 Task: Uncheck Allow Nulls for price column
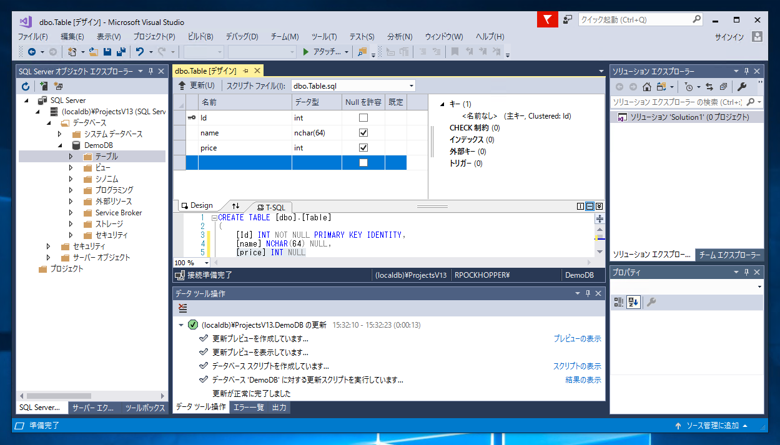pyautogui.click(x=363, y=148)
